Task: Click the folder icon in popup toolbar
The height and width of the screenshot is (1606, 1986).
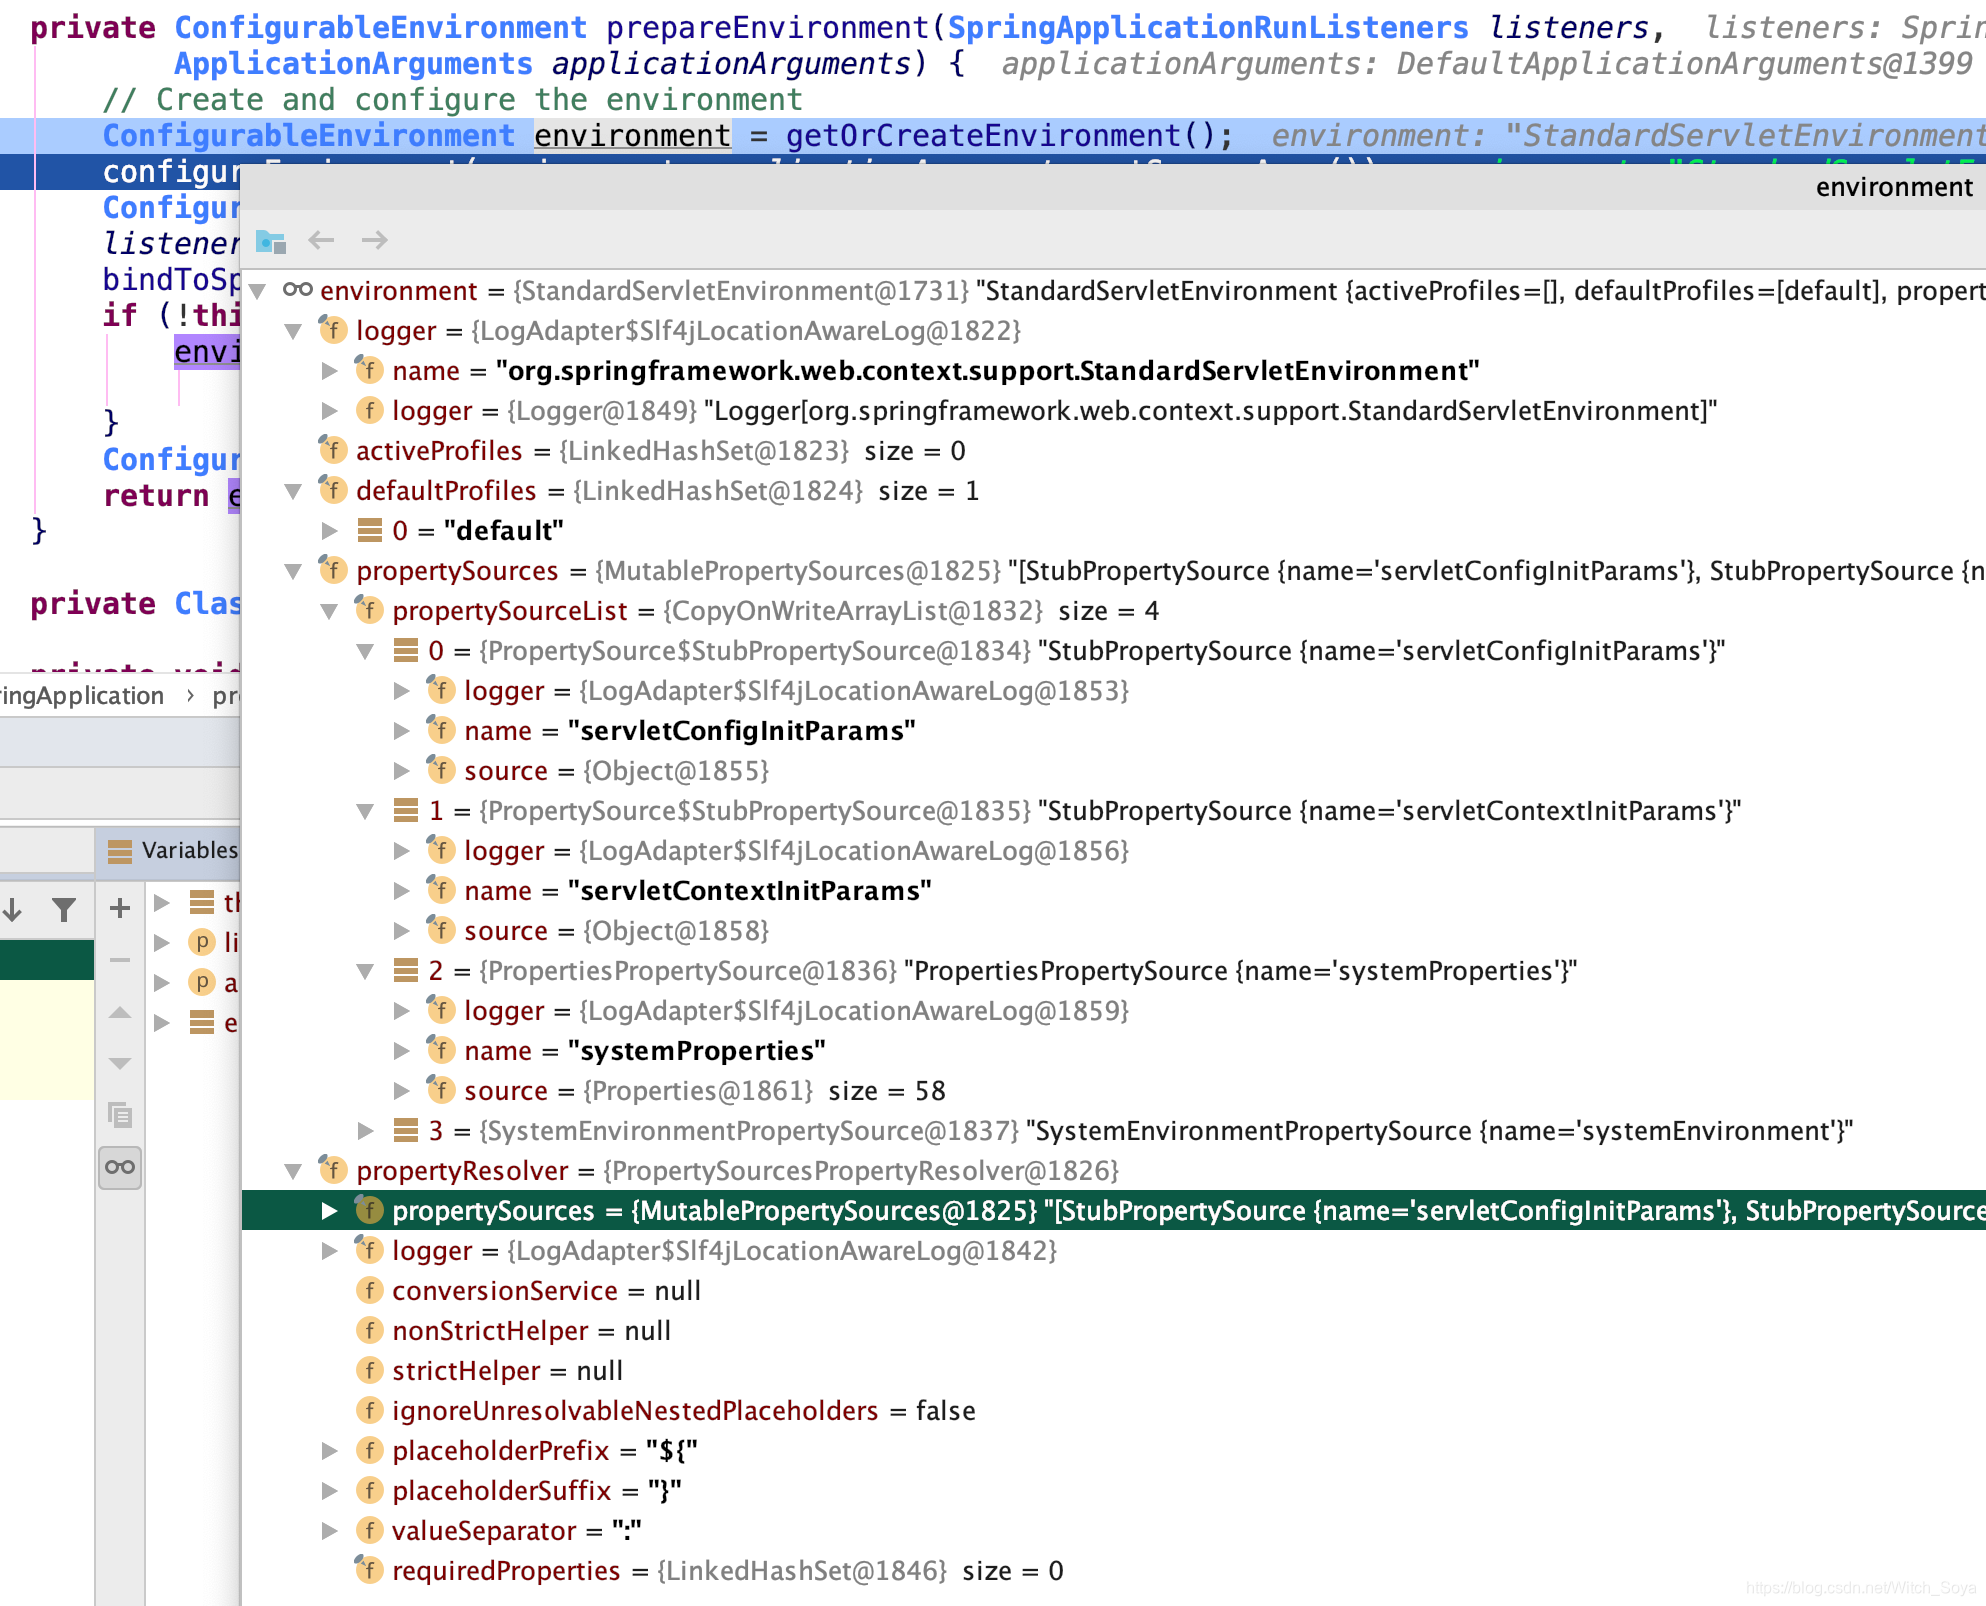Action: coord(271,241)
